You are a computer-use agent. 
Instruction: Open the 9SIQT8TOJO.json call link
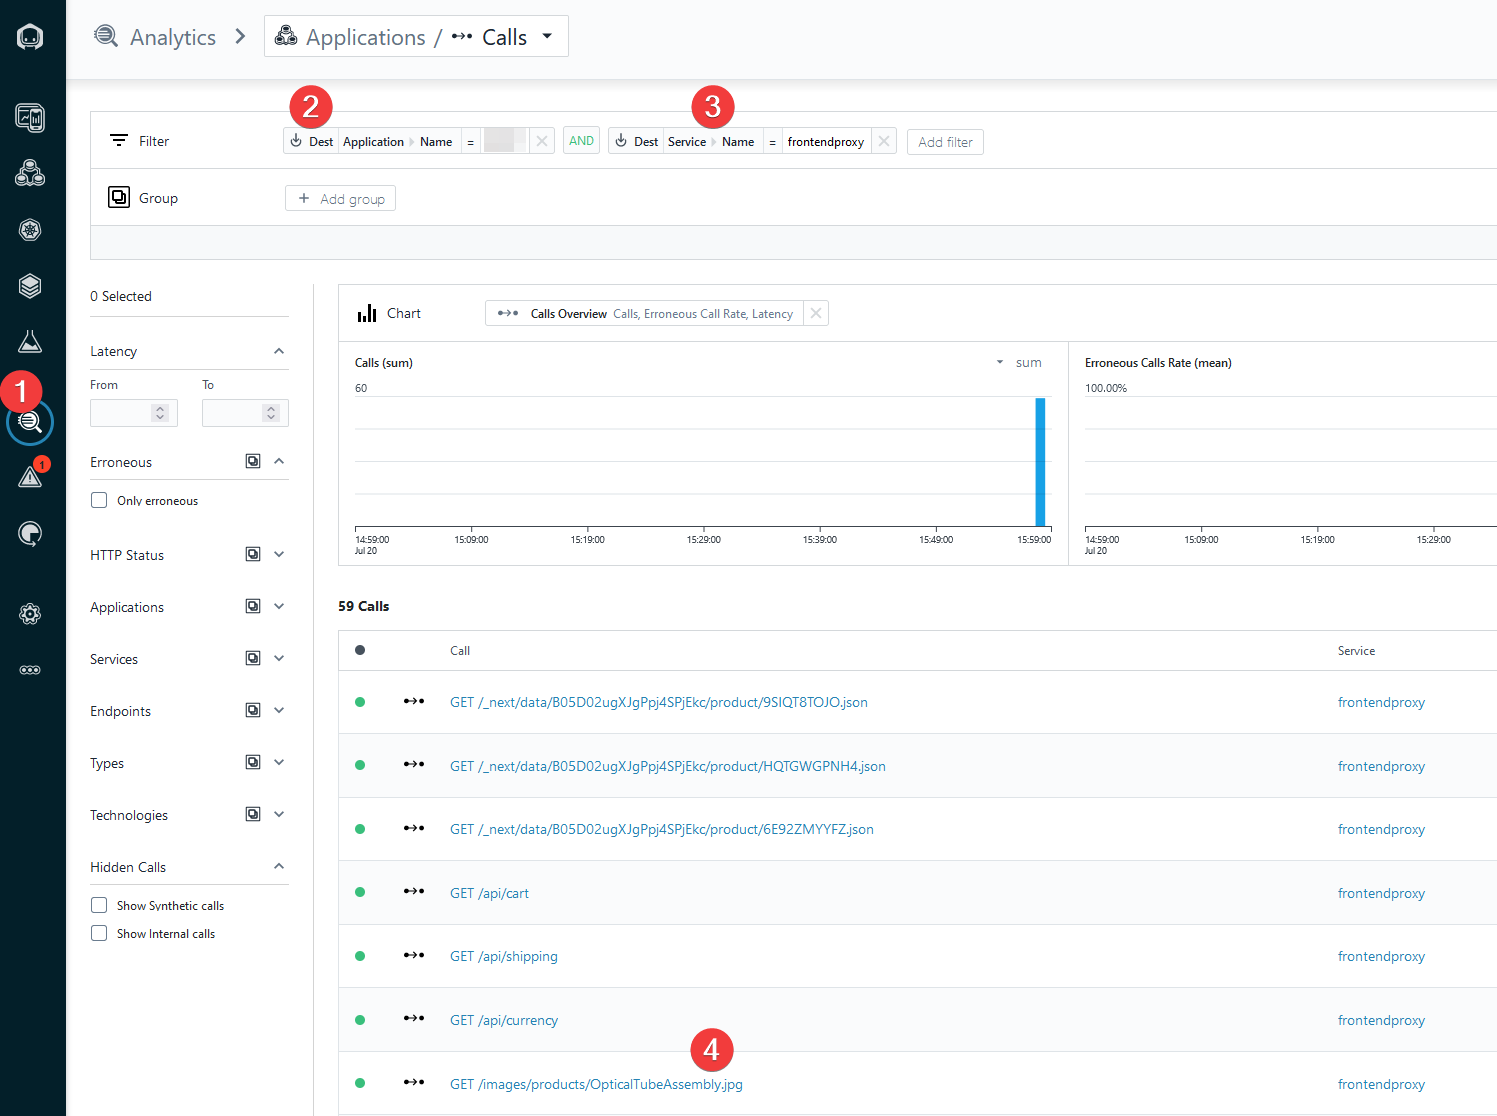click(x=659, y=702)
